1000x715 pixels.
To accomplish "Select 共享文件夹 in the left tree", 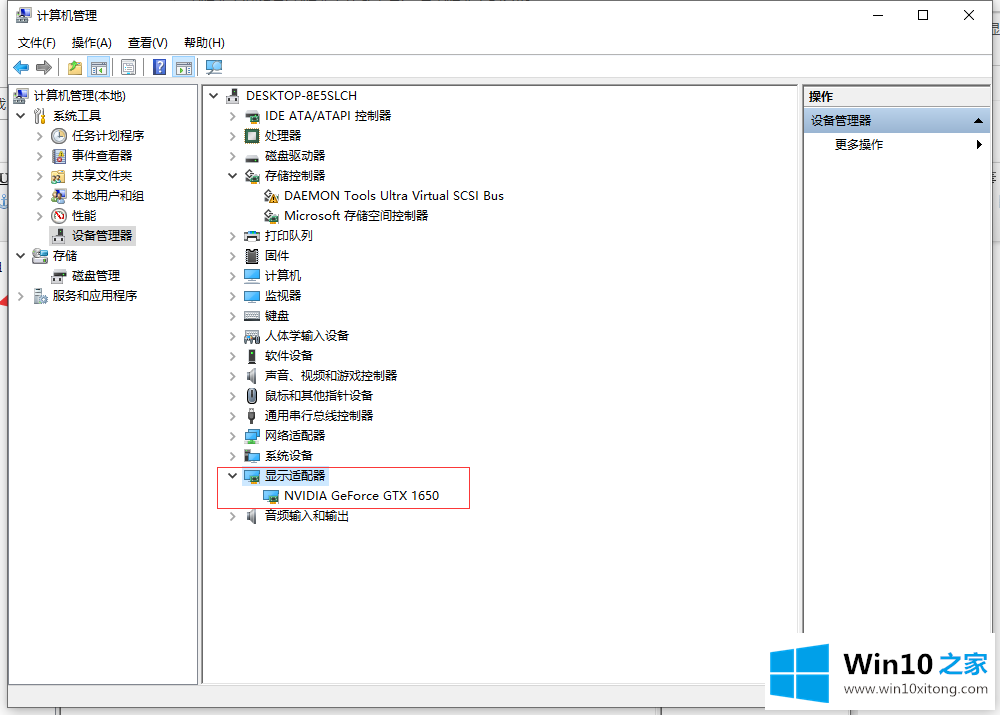I will click(102, 175).
